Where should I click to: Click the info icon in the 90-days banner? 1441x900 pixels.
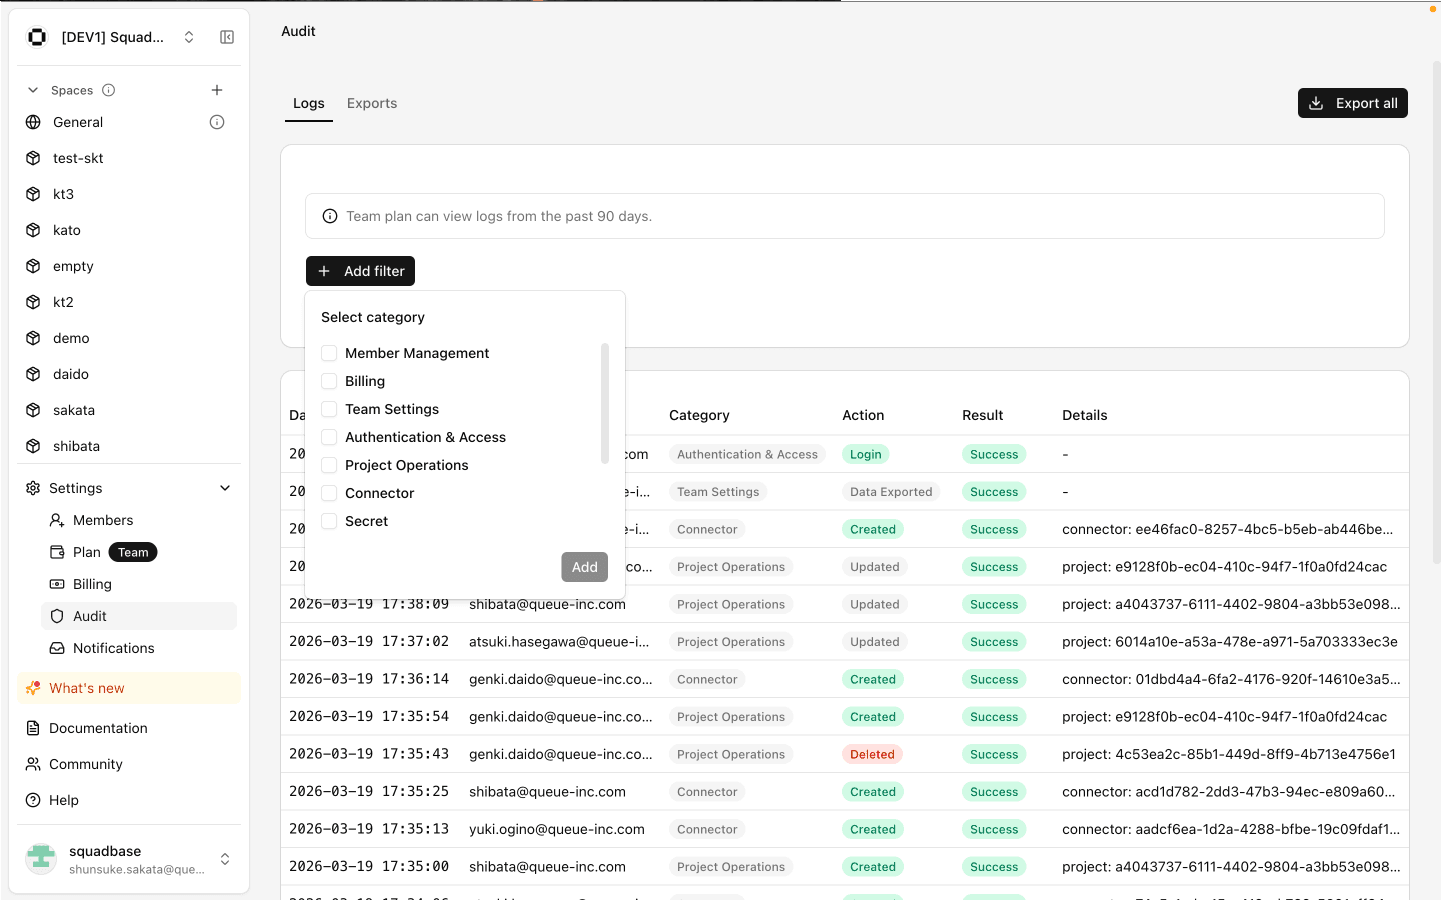click(330, 215)
